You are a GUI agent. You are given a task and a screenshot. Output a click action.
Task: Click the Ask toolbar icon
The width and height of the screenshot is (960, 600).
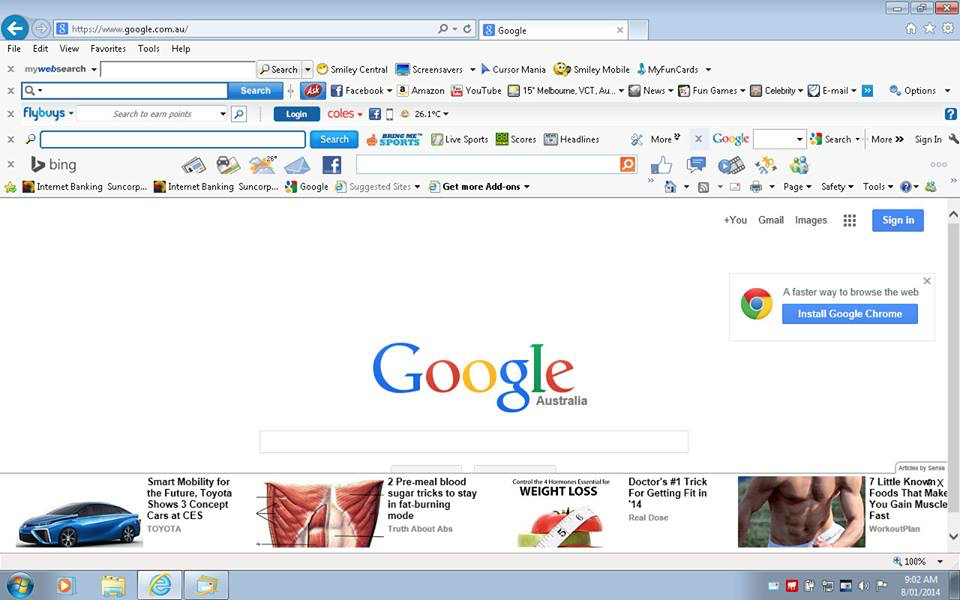tap(313, 91)
